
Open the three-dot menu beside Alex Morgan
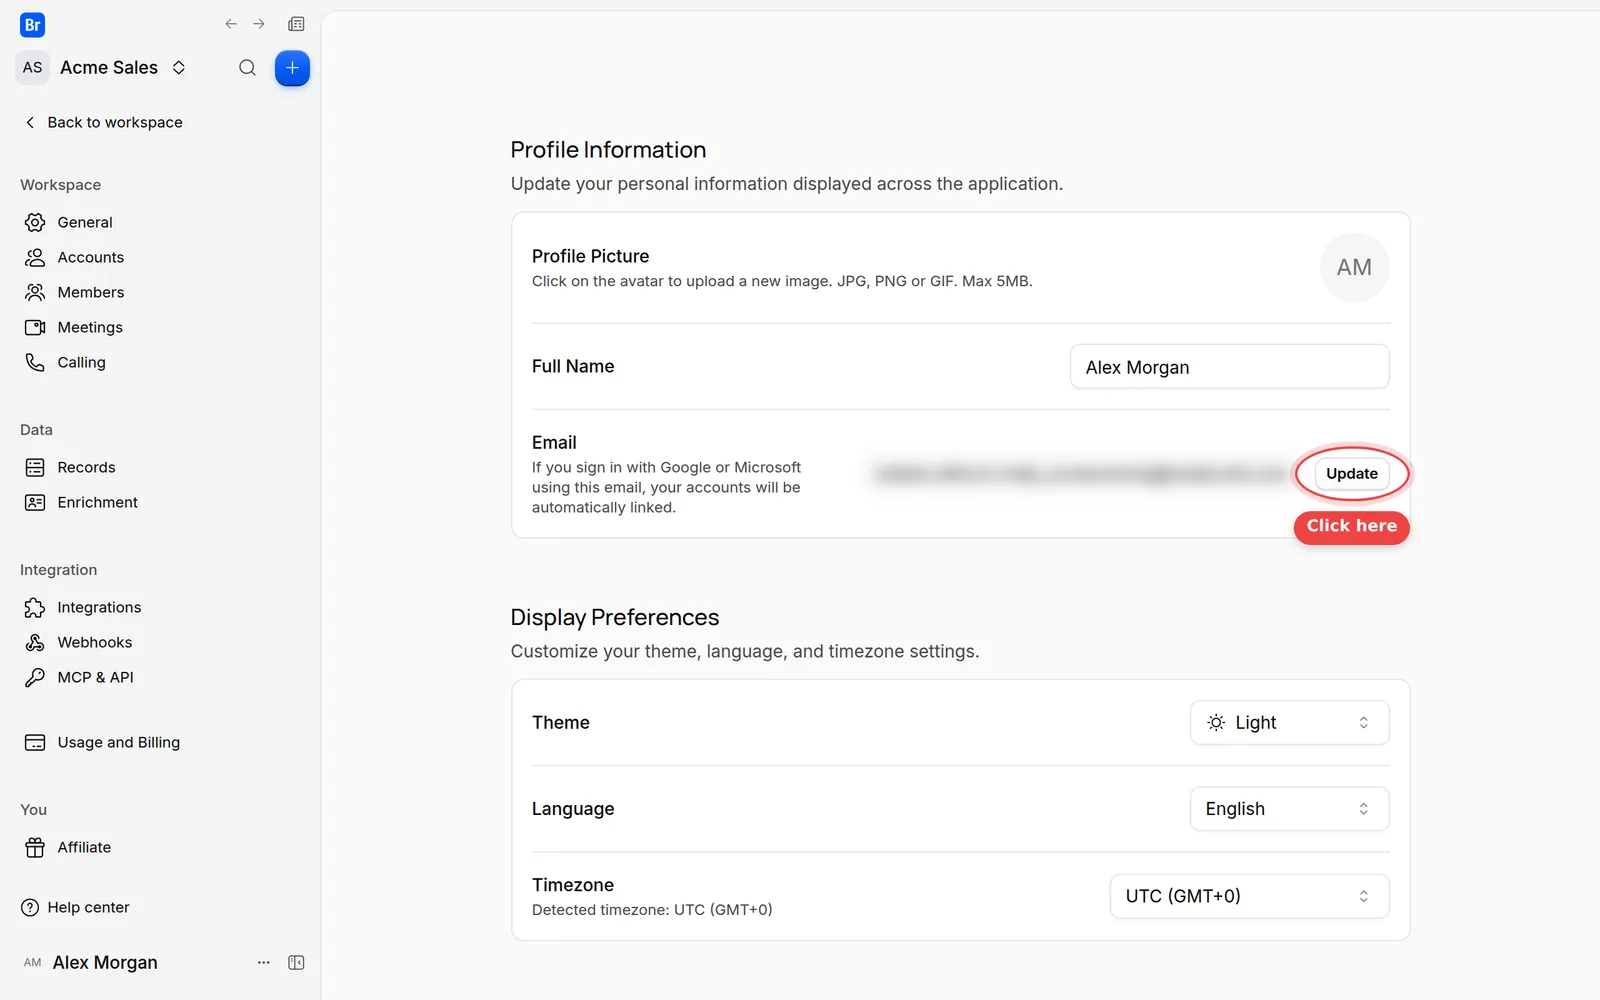click(264, 962)
